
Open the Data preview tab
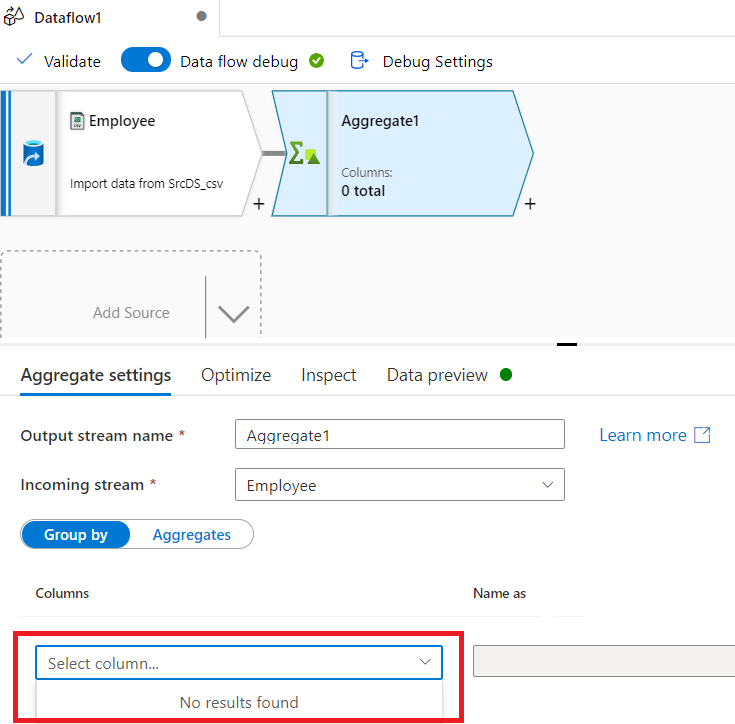click(x=437, y=375)
